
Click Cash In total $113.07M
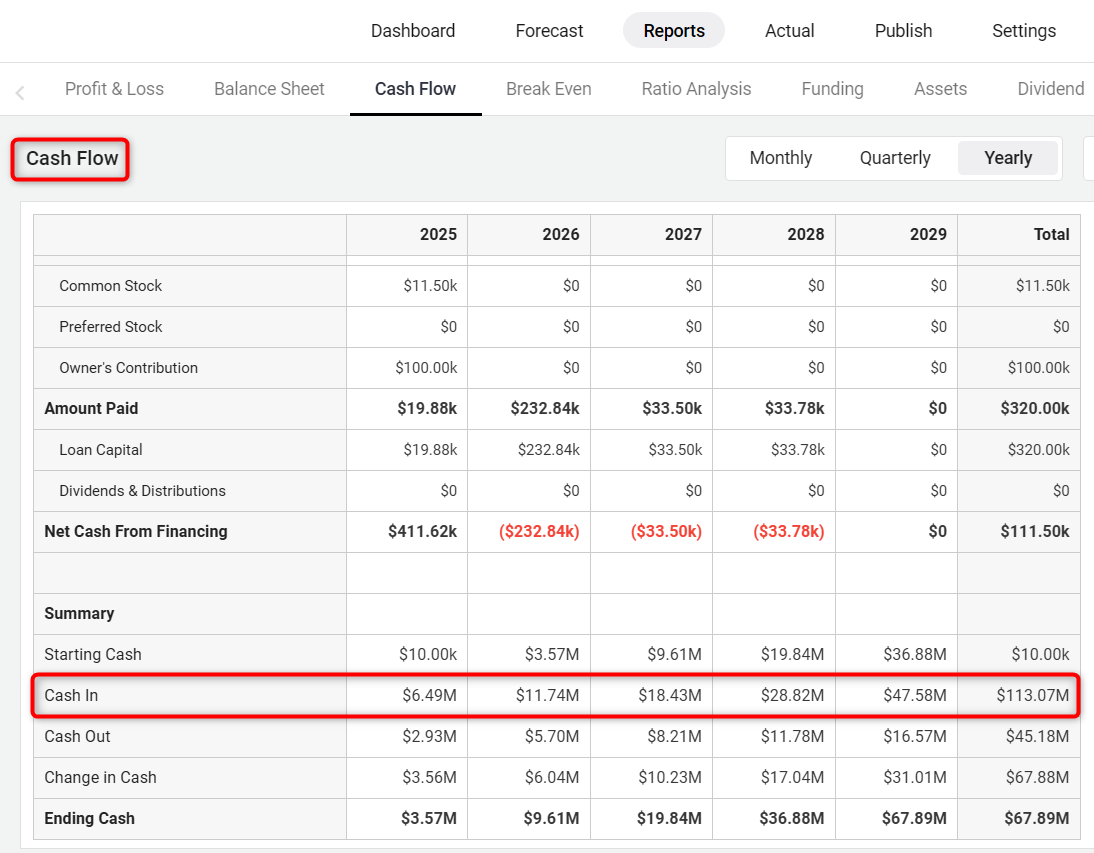[x=1033, y=695]
